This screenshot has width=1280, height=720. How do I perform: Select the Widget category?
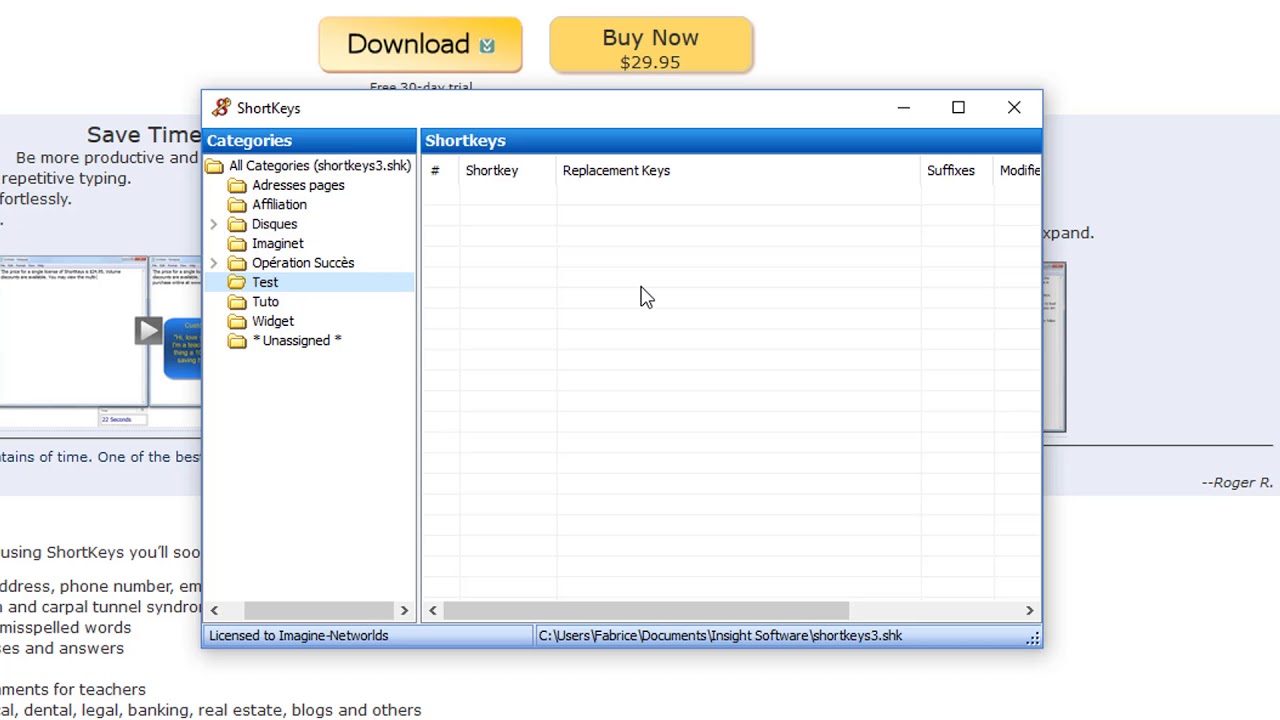tap(272, 321)
